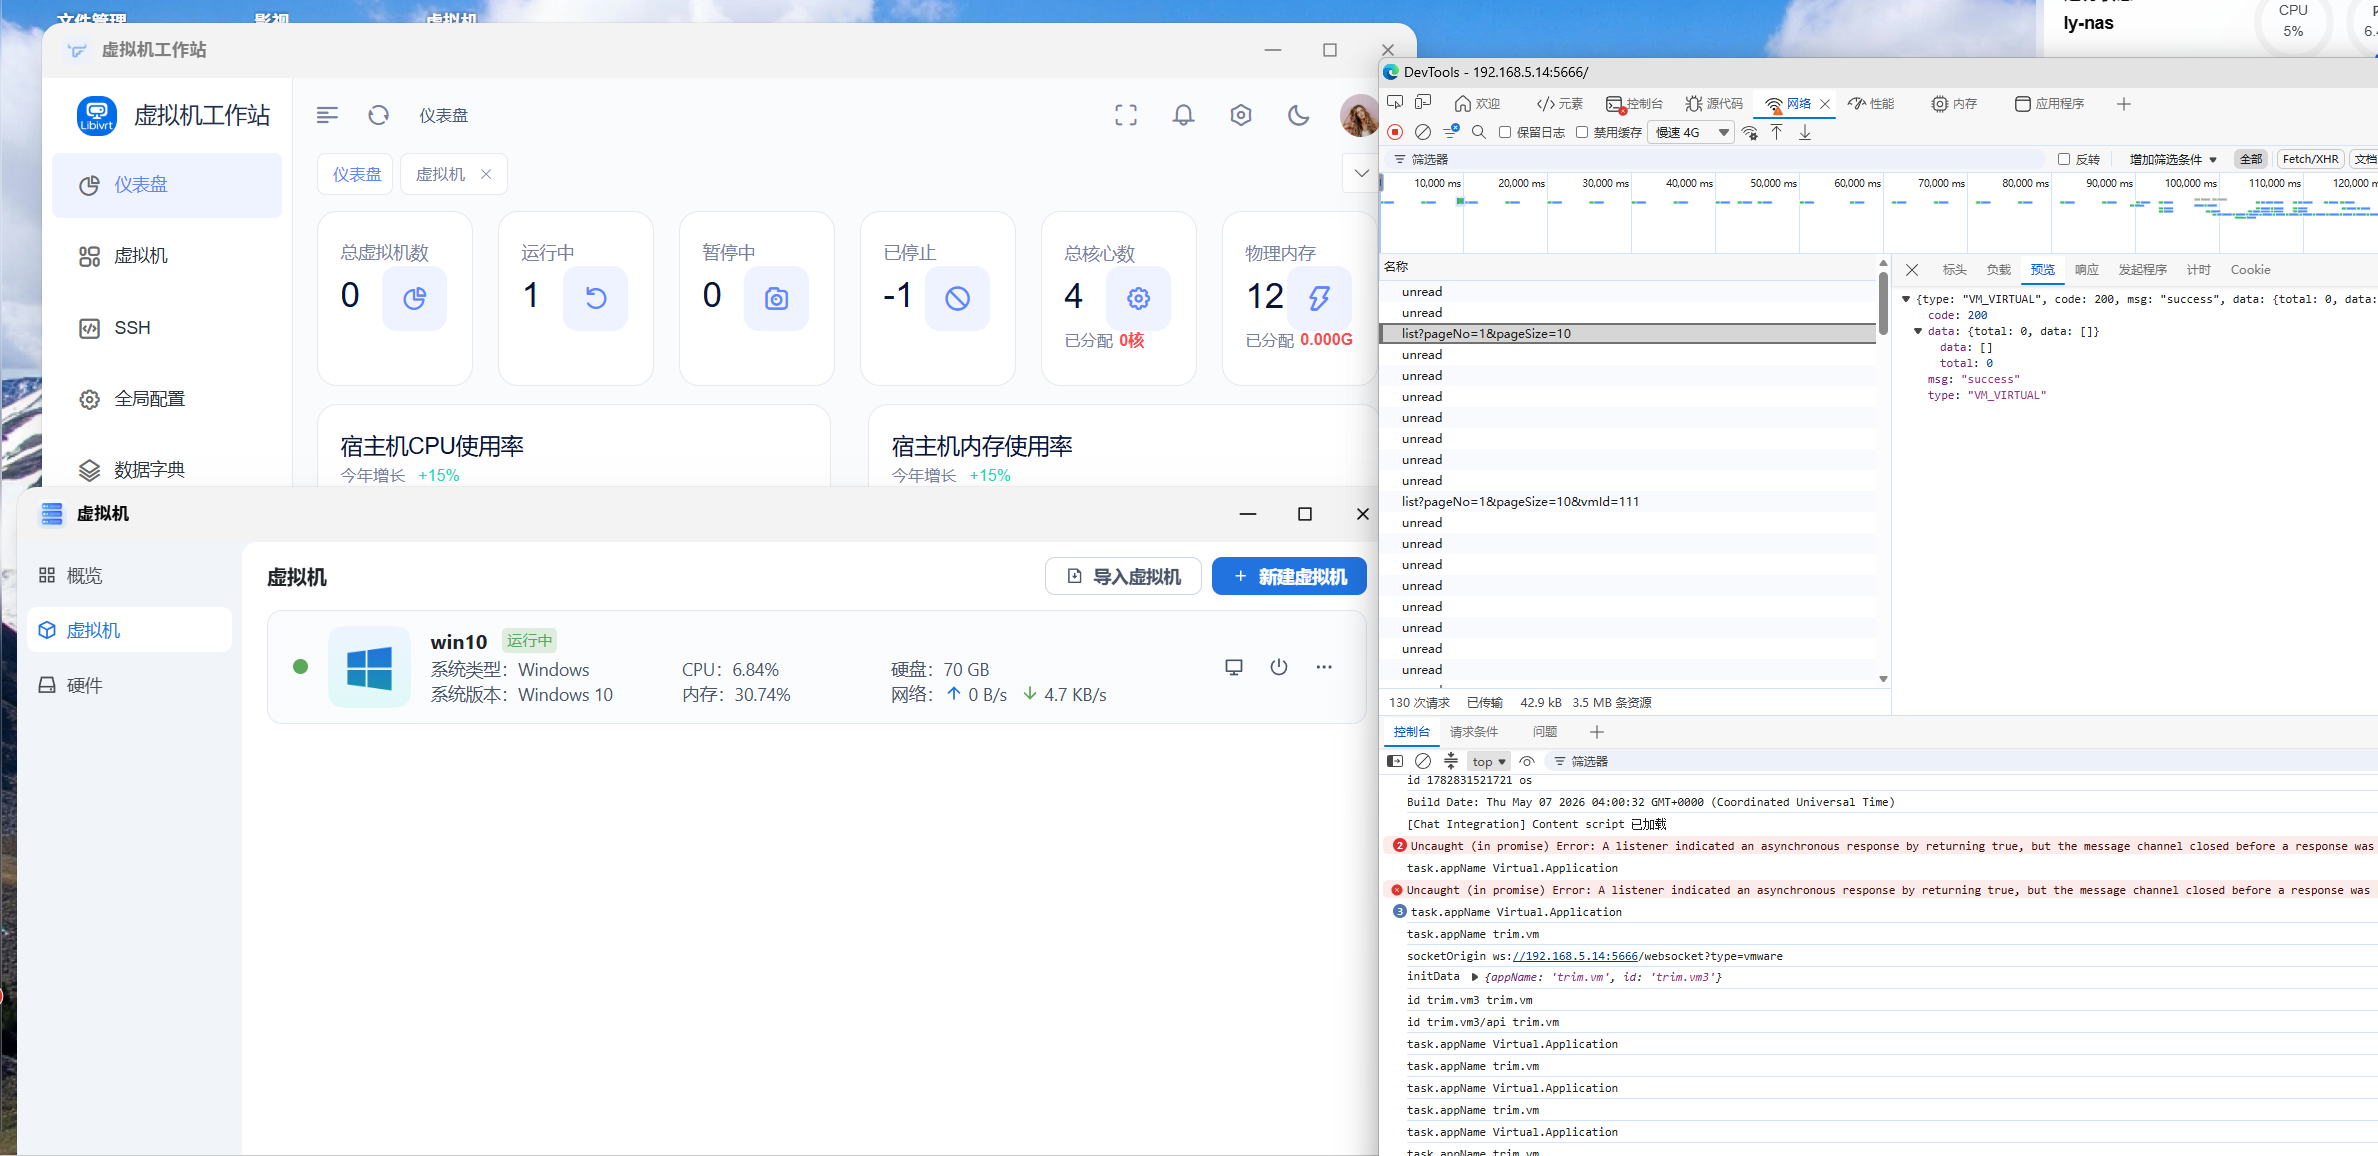Click import HAR upward arrow icon
2378x1156 pixels.
click(1777, 132)
